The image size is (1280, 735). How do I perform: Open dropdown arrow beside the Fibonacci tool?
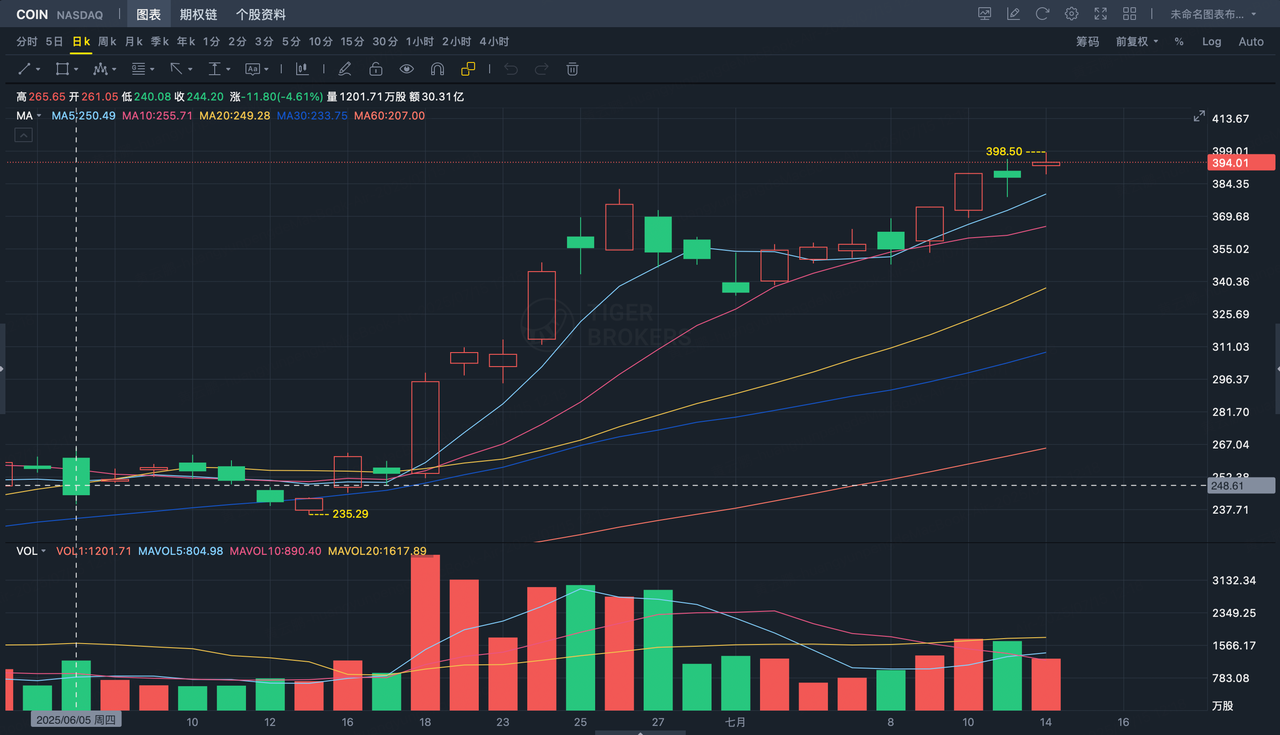[152, 69]
